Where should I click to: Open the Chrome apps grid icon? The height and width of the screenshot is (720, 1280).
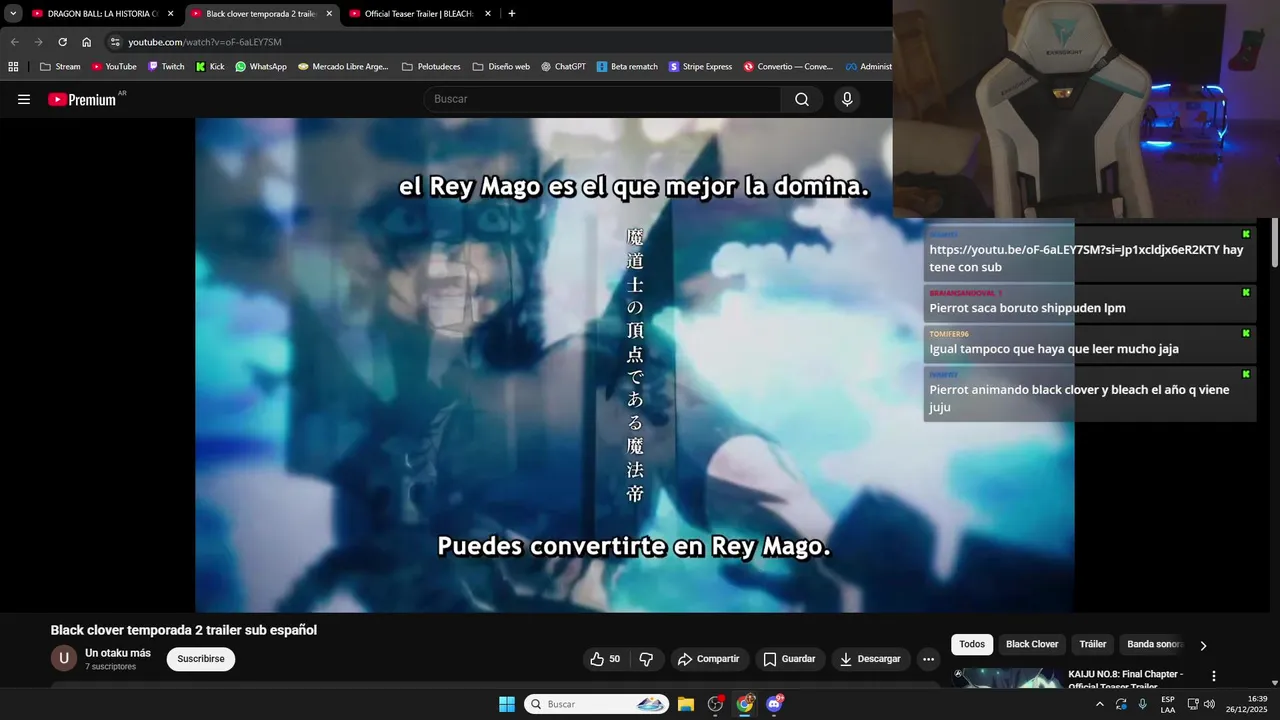pyautogui.click(x=13, y=66)
